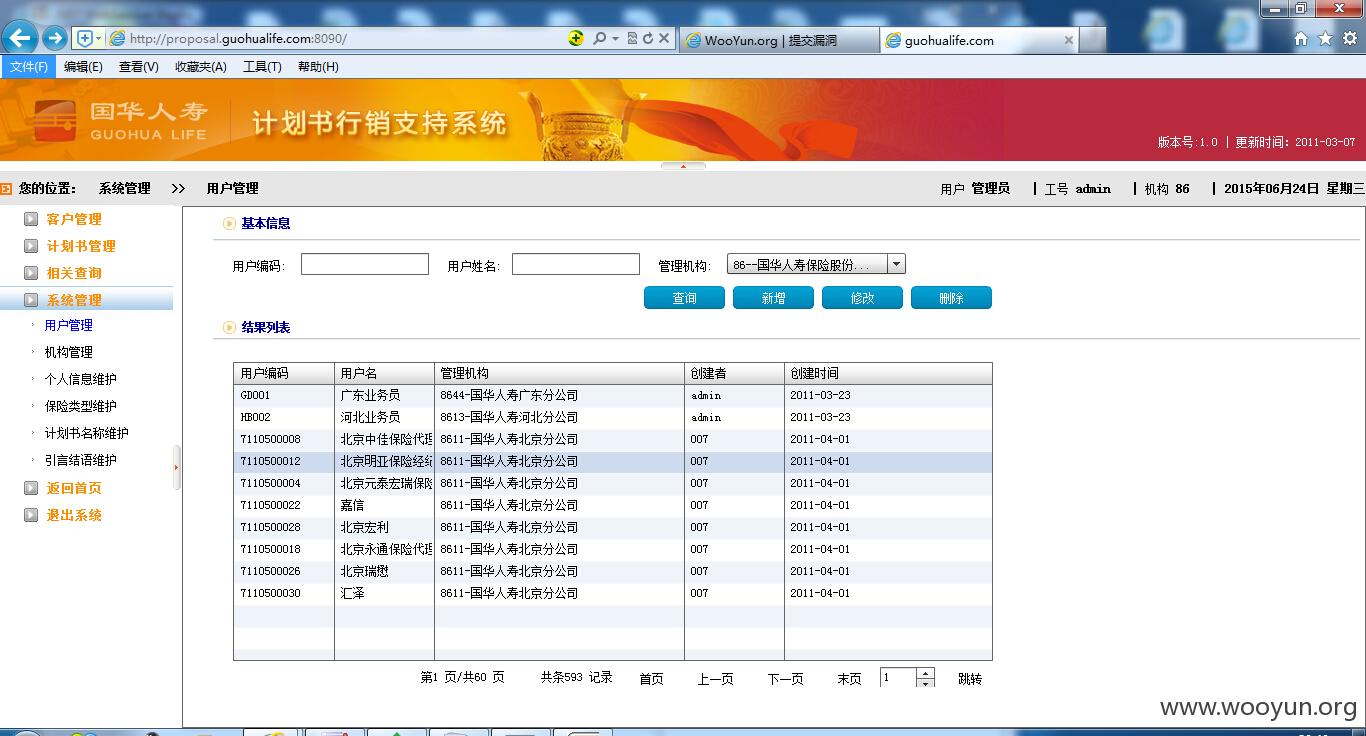Click the 新增 button
This screenshot has height=736, width=1366.
click(x=773, y=298)
